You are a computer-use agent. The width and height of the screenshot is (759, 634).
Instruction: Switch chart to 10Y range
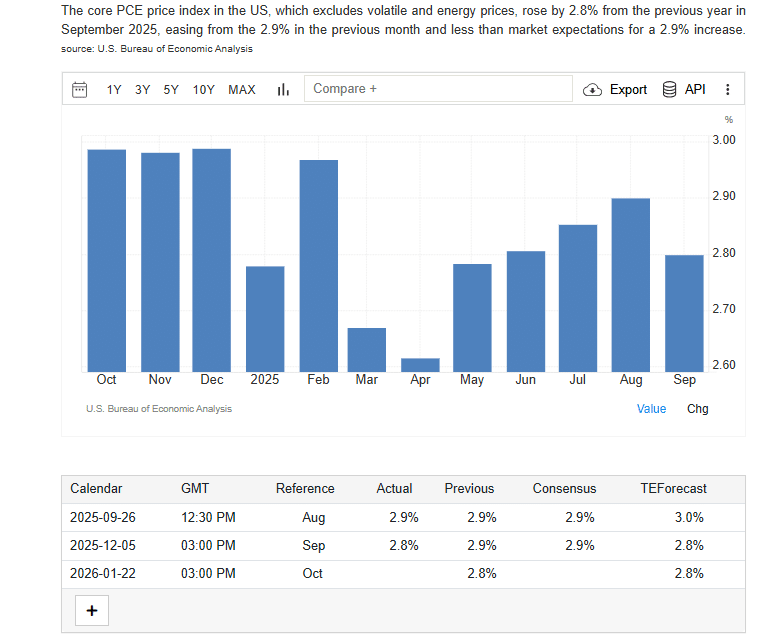204,90
